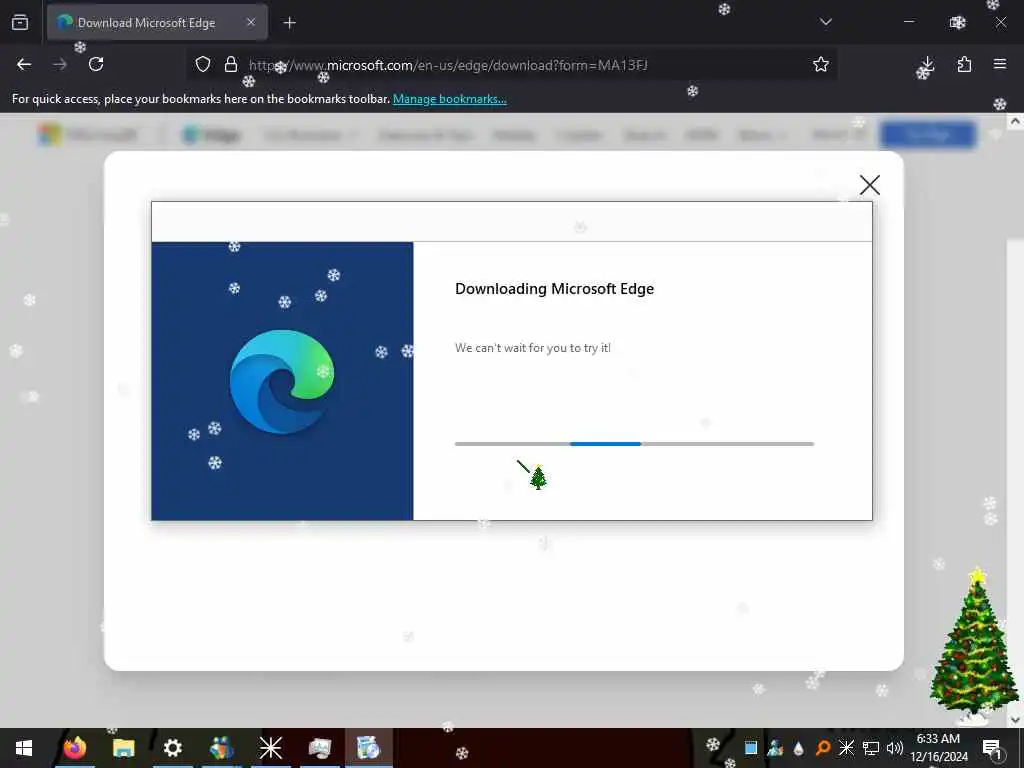This screenshot has width=1024, height=768.
Task: Open the Windows Start menu
Action: click(x=24, y=748)
